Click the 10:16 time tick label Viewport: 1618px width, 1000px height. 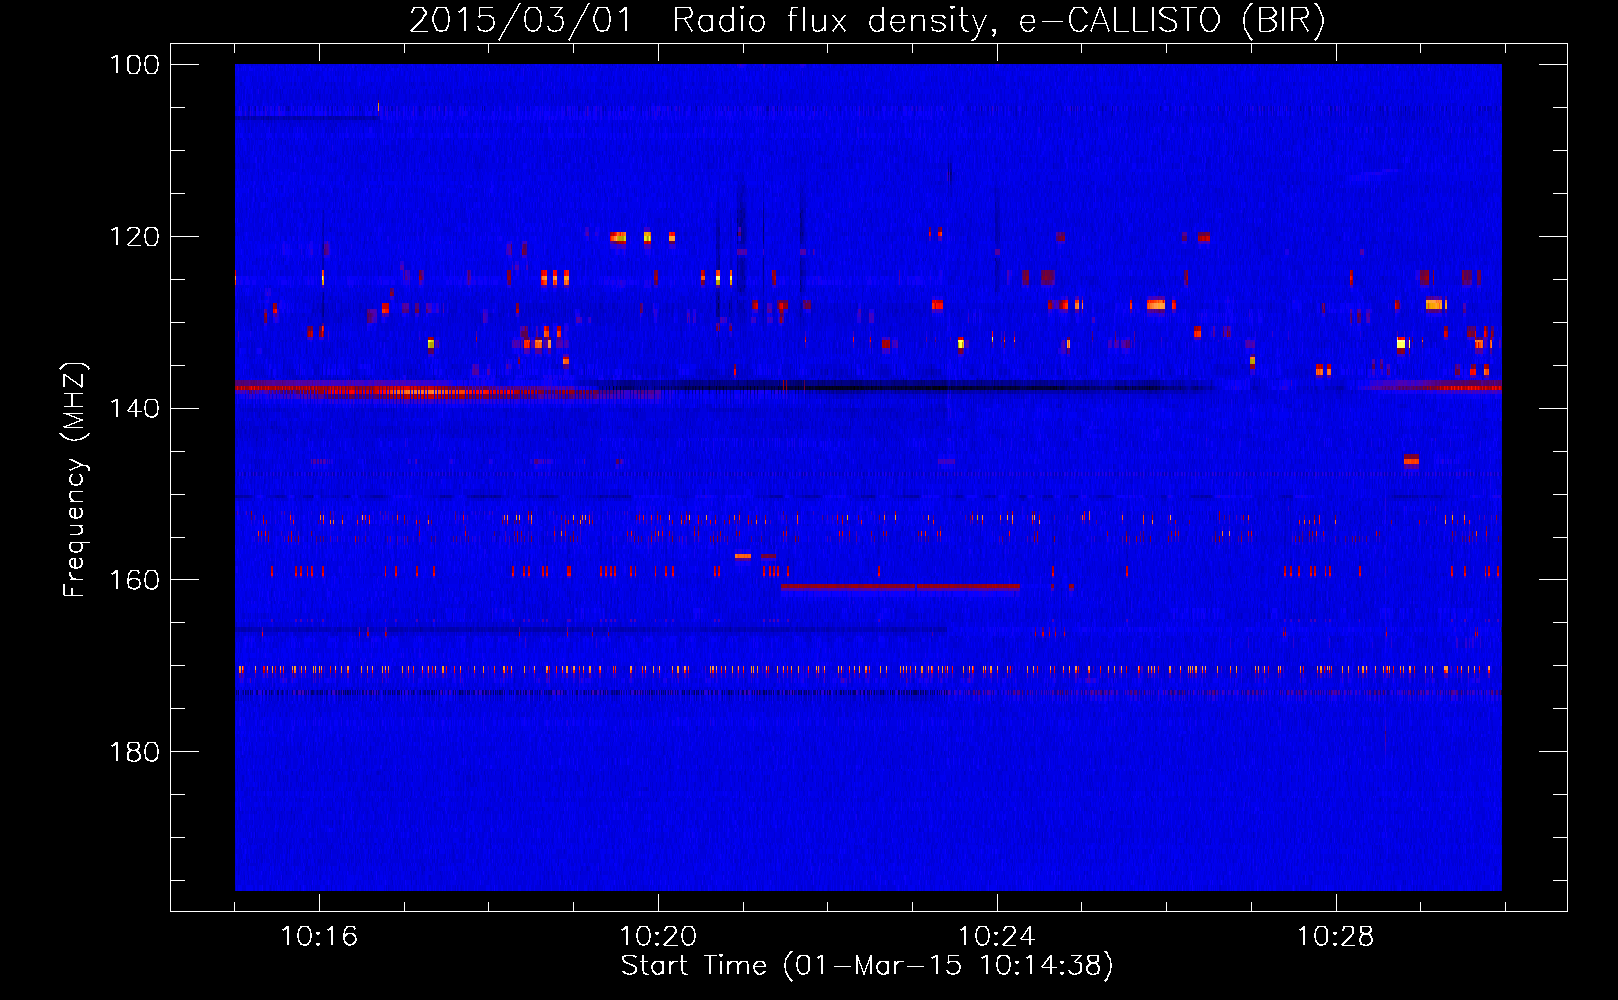point(319,937)
